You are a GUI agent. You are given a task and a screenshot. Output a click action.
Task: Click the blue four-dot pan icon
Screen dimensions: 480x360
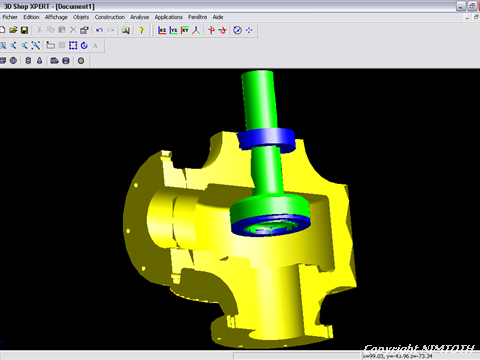point(249,30)
